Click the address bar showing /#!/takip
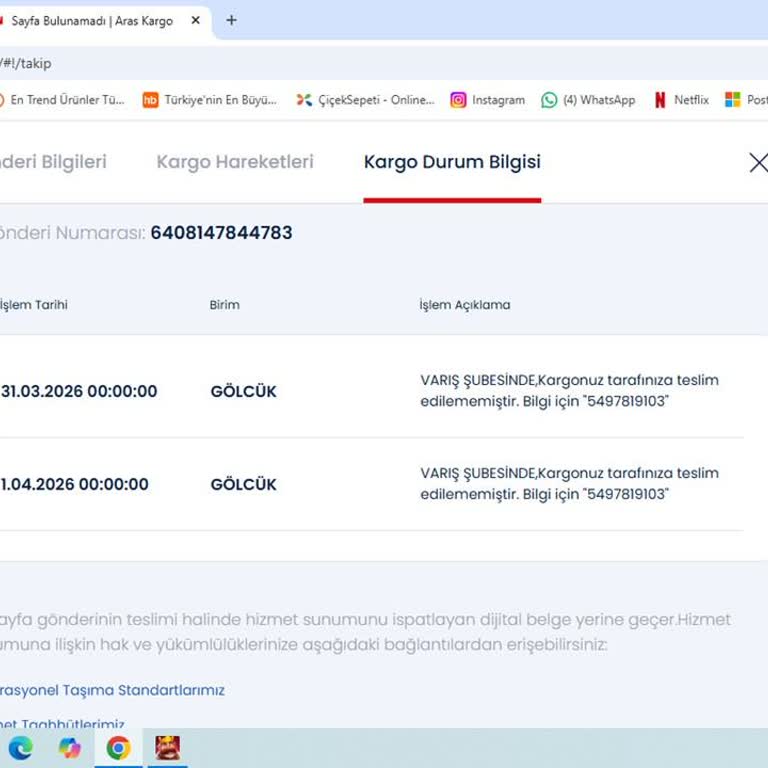The width and height of the screenshot is (768, 768). tap(384, 63)
